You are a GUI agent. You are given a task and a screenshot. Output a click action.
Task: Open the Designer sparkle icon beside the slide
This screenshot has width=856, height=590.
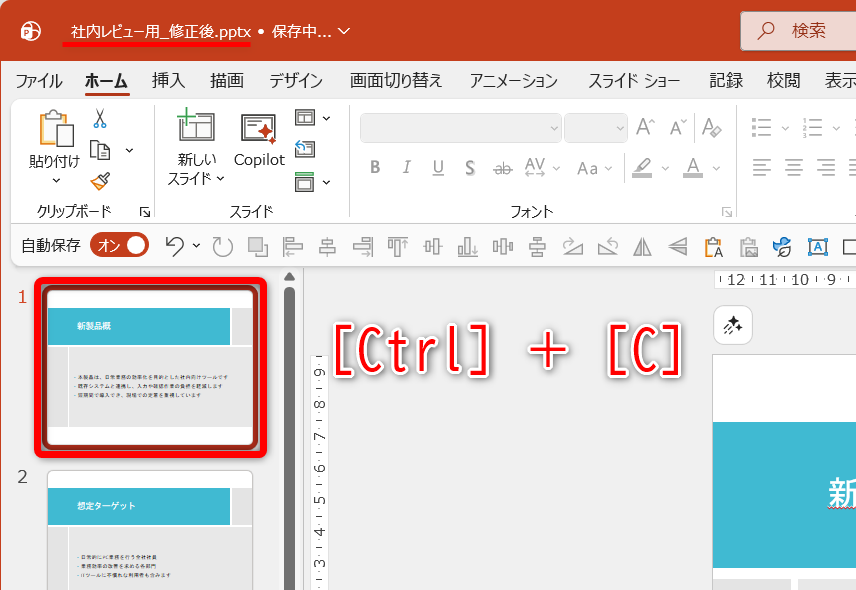[x=733, y=325]
